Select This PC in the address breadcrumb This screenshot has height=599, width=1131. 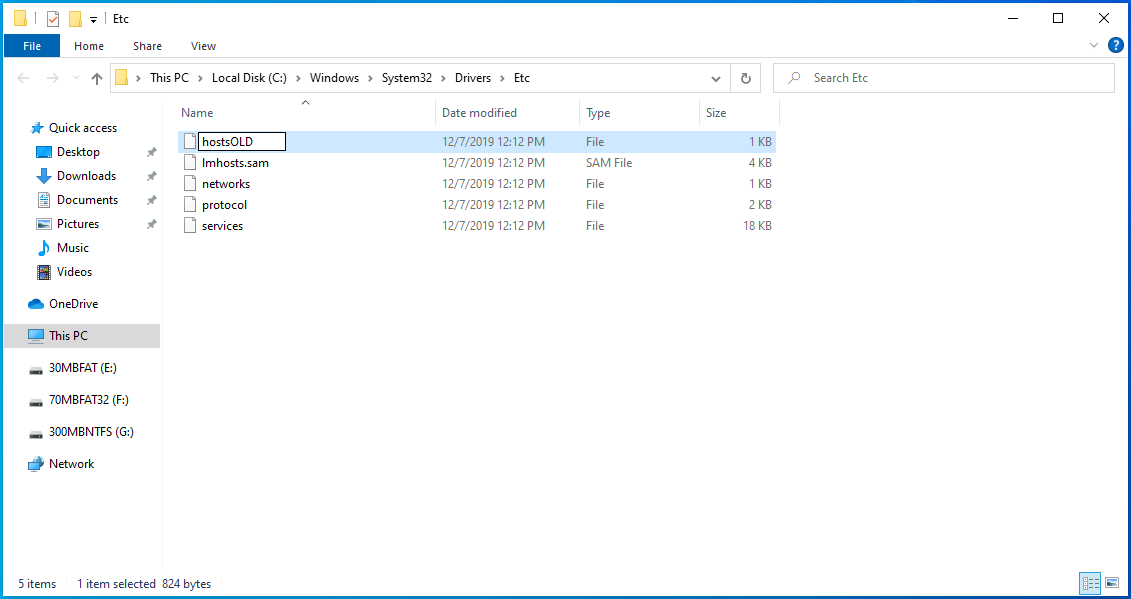tap(170, 78)
